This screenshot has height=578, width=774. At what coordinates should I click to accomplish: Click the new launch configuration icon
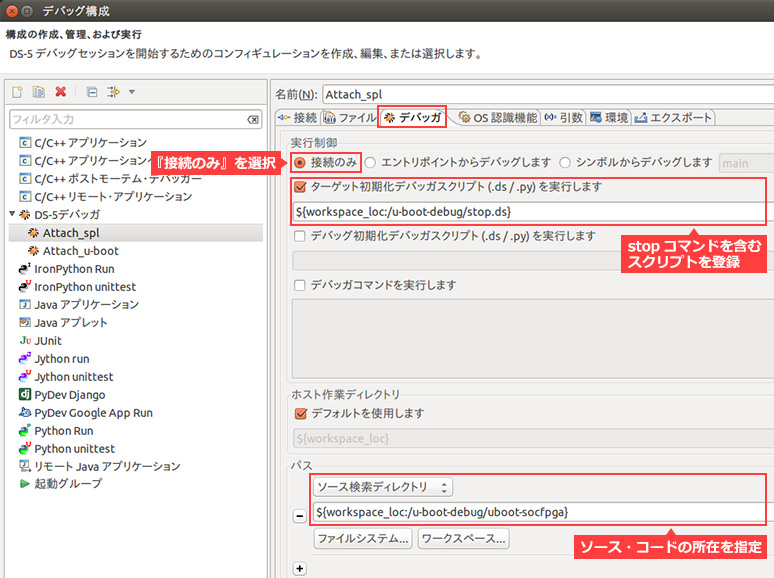[17, 92]
